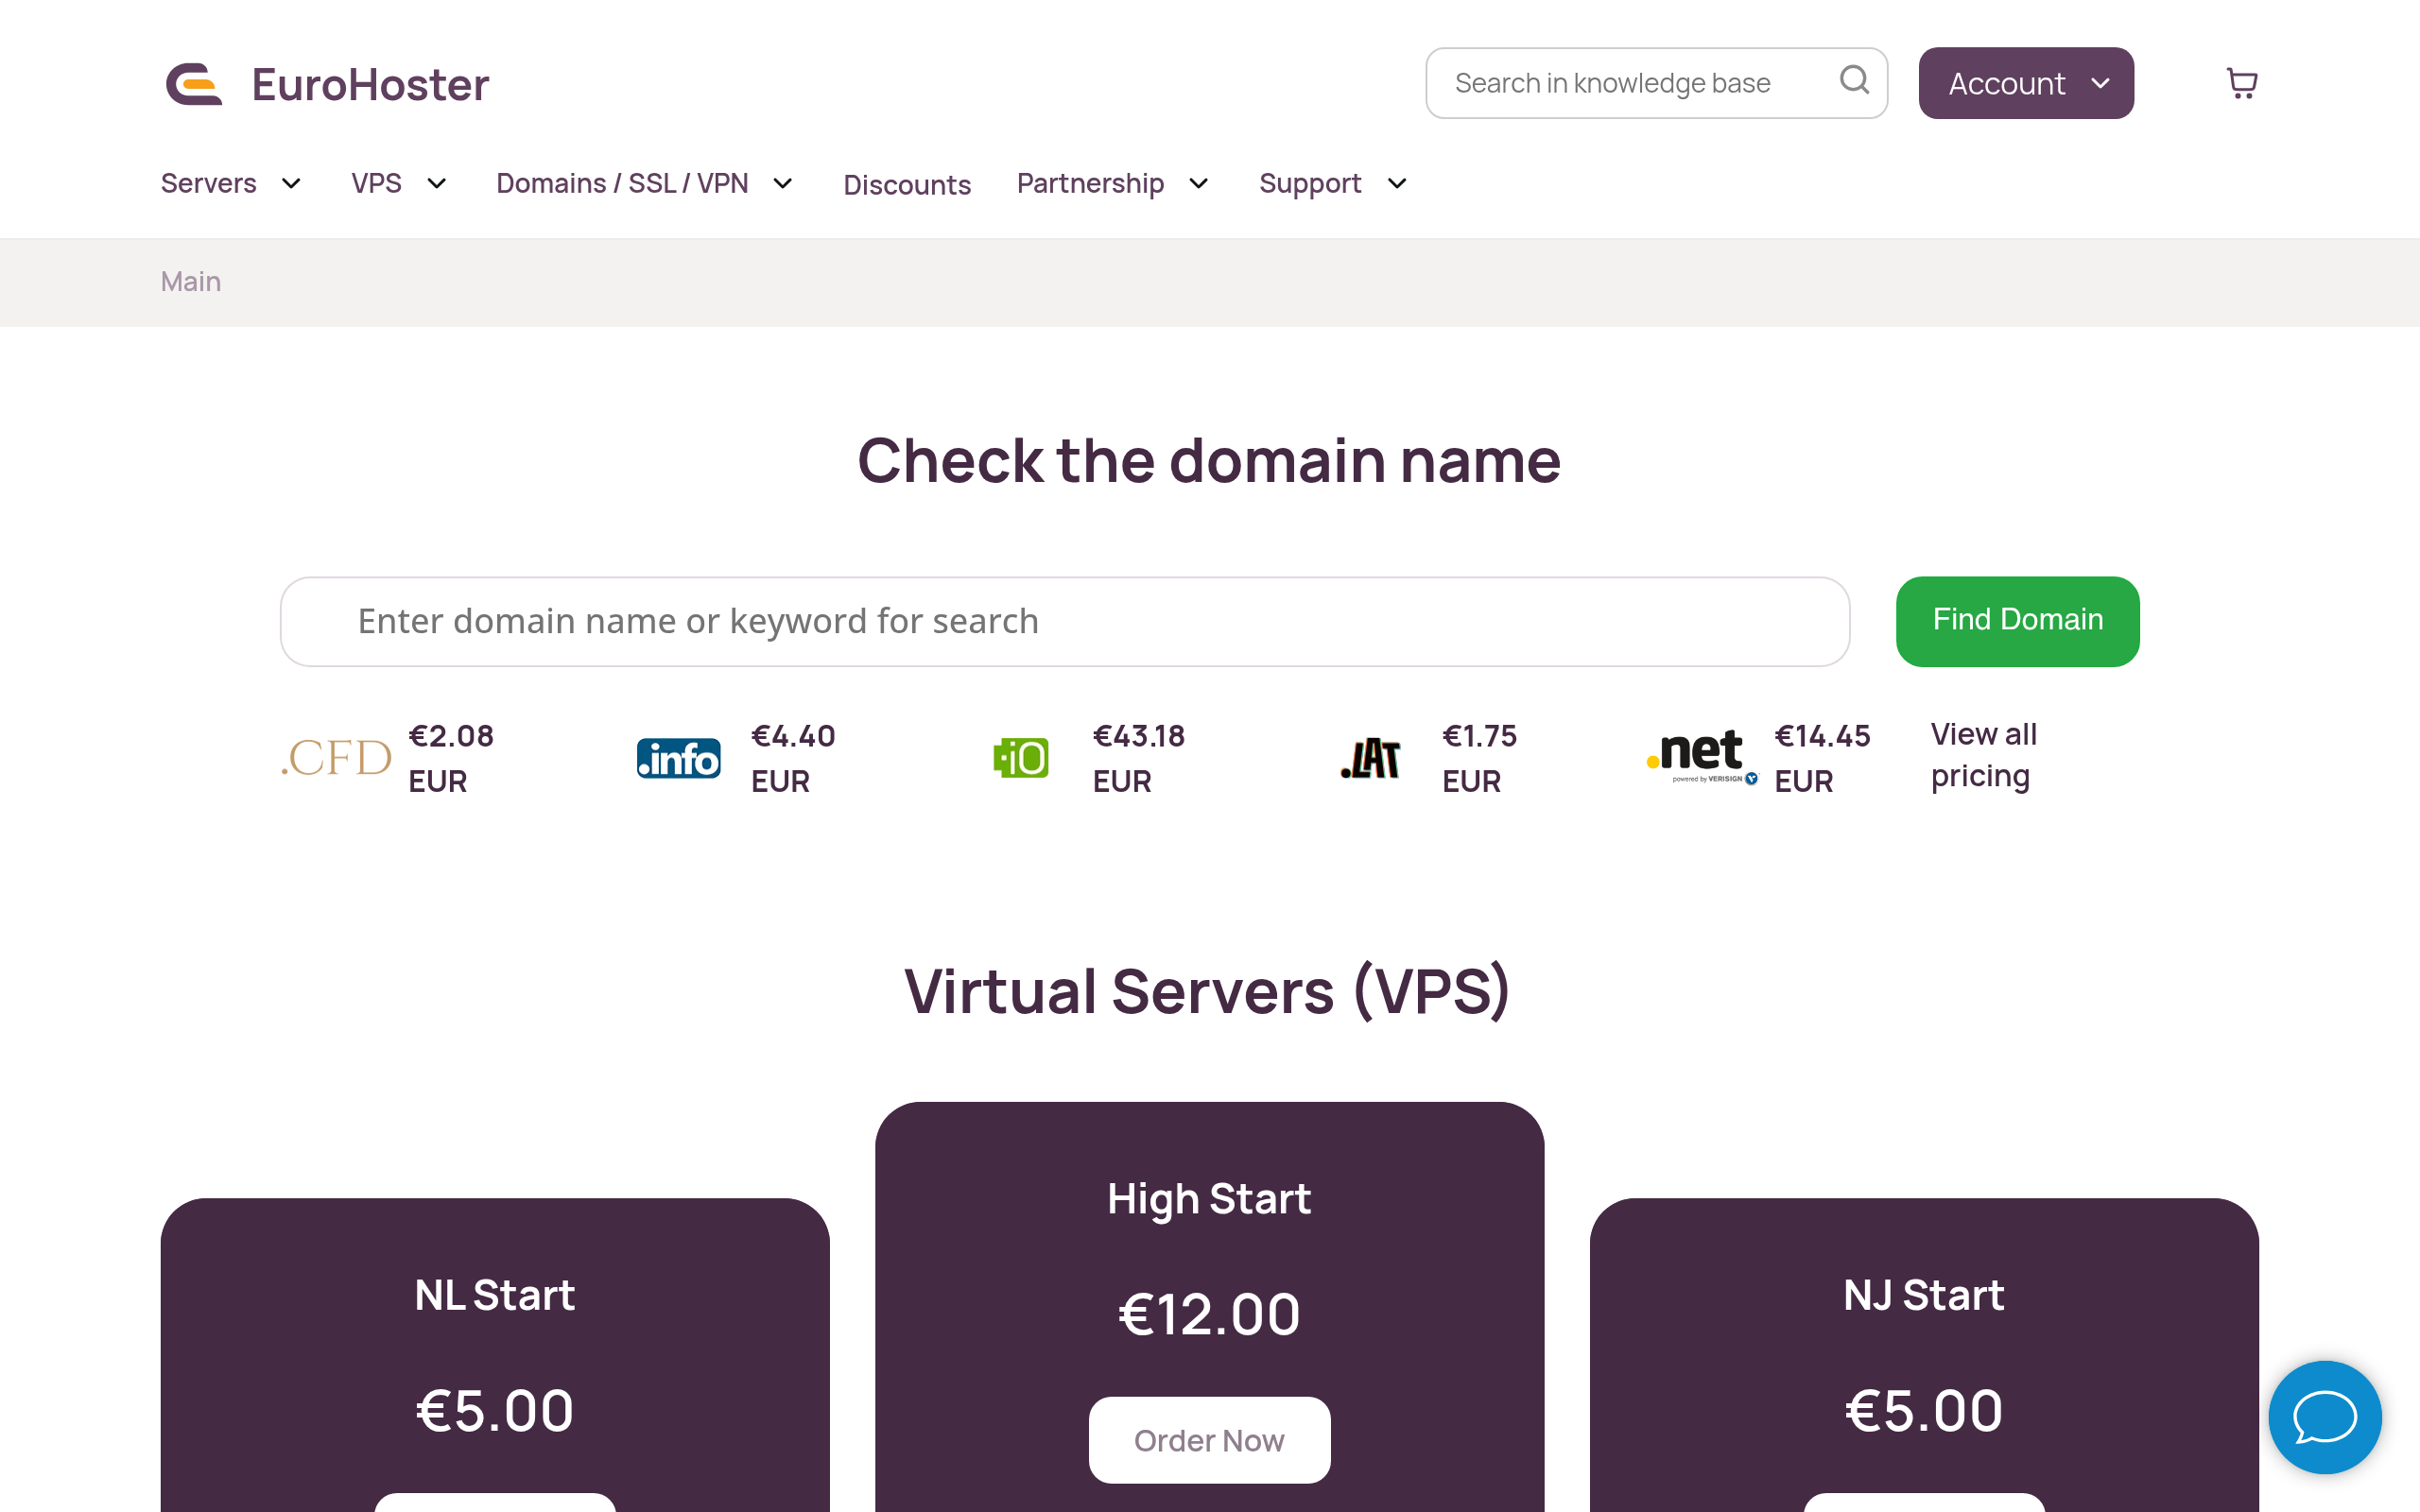Click the €14.45 EUR price
Viewport: 2420px width, 1512px height.
[x=1822, y=758]
